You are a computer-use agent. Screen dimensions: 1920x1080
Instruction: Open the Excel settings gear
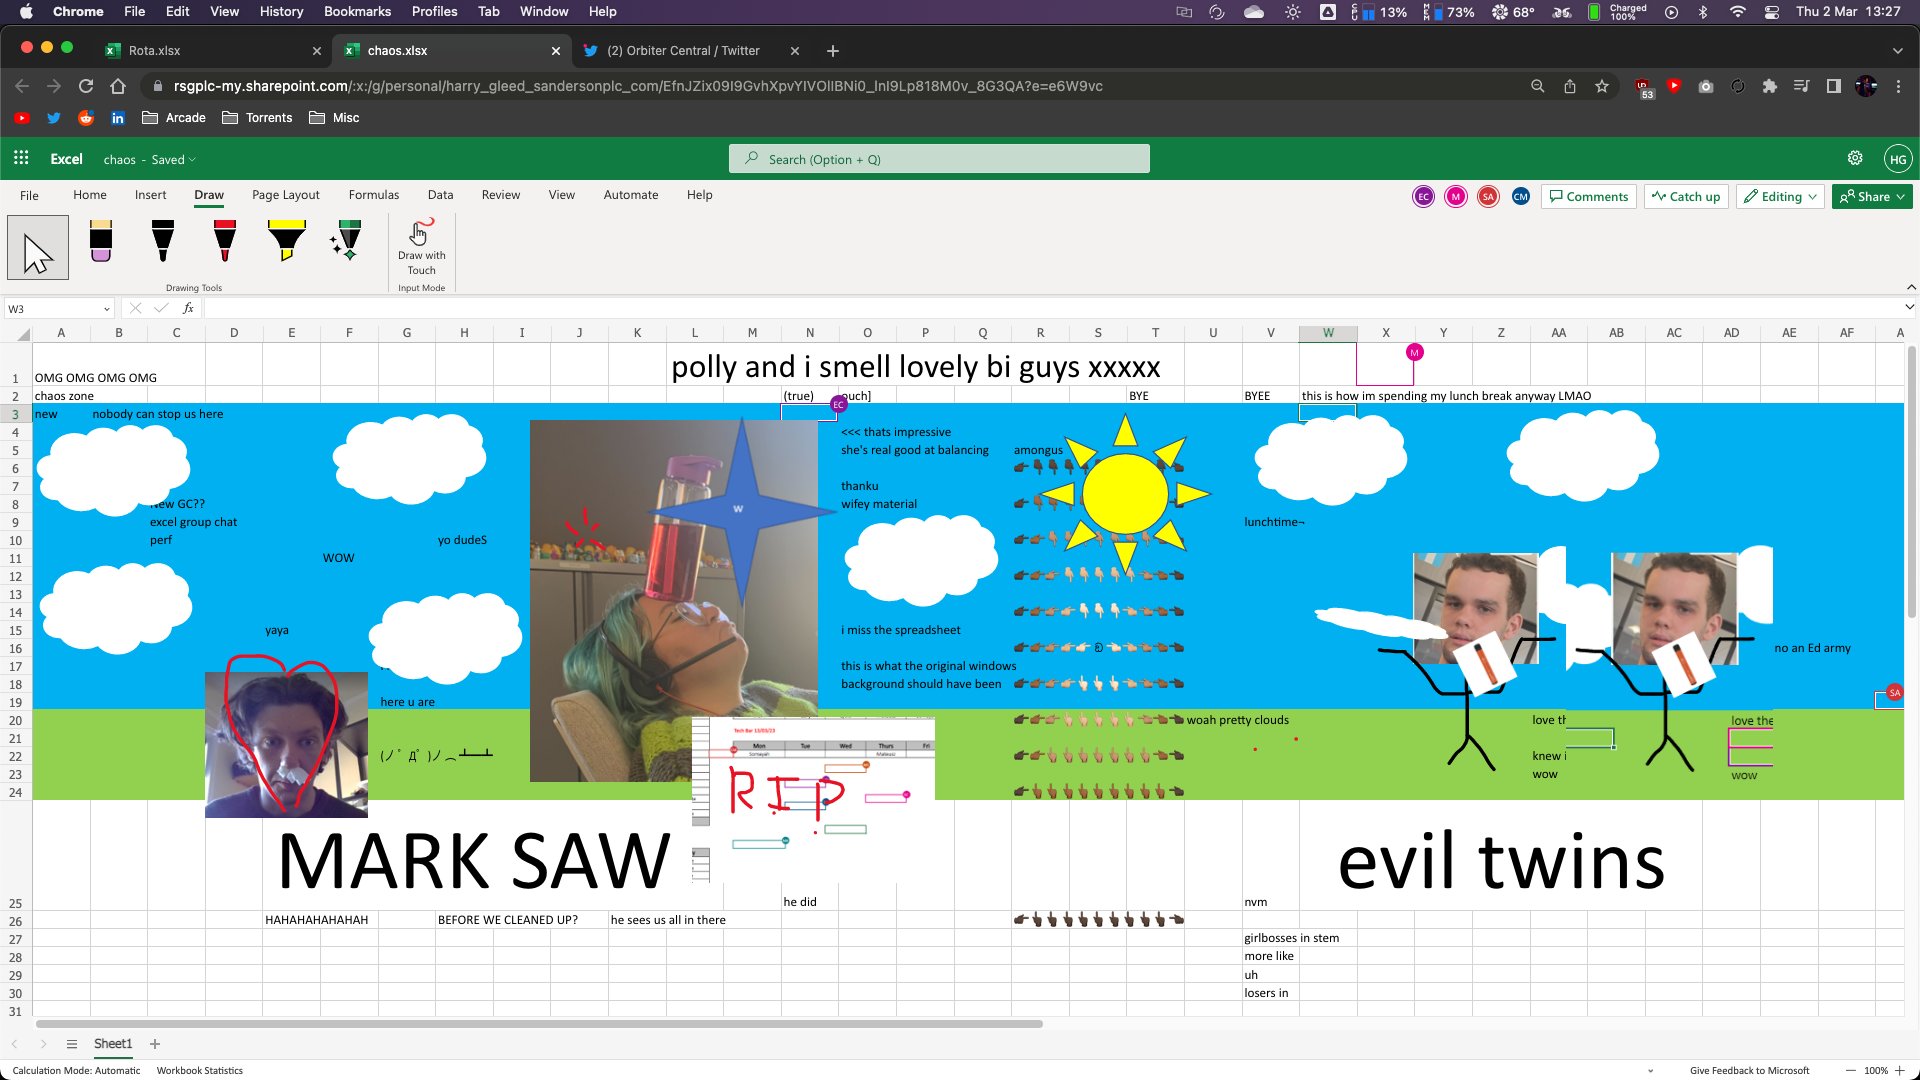click(1855, 158)
